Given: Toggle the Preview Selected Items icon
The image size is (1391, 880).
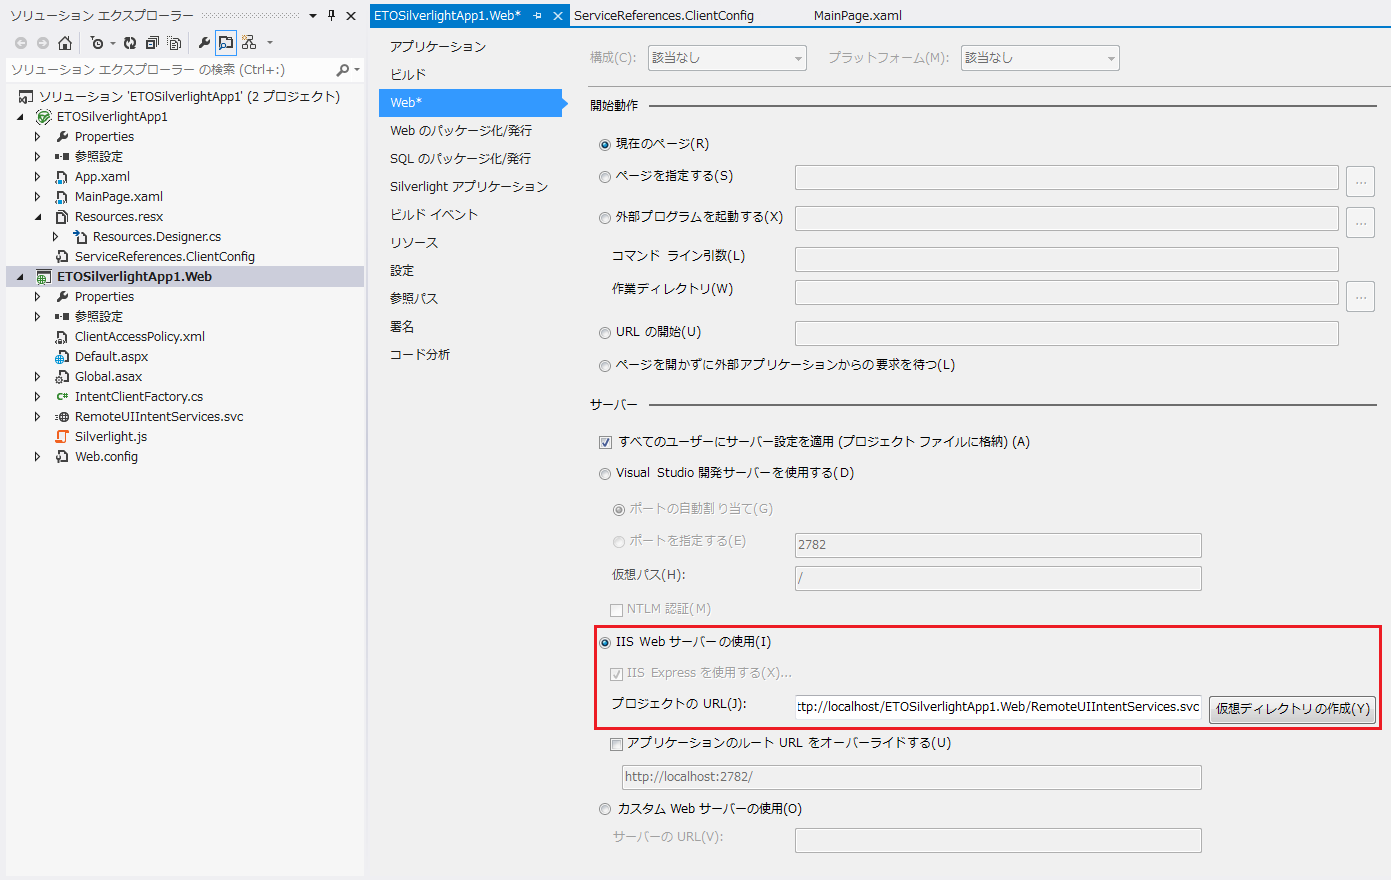Looking at the screenshot, I should pos(226,43).
